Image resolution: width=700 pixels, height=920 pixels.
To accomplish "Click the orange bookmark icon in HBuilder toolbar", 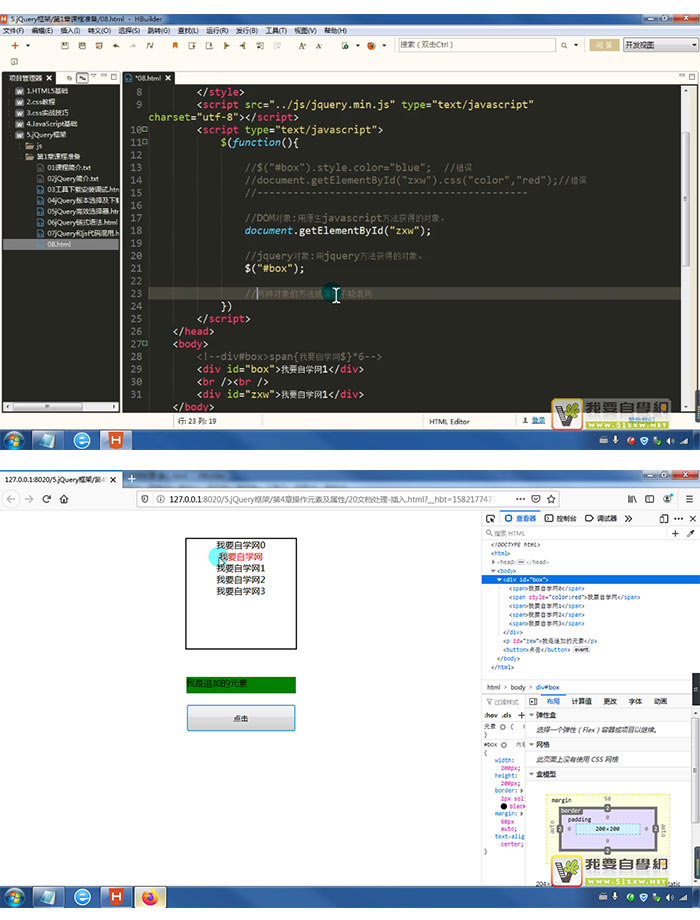I will click(x=175, y=45).
